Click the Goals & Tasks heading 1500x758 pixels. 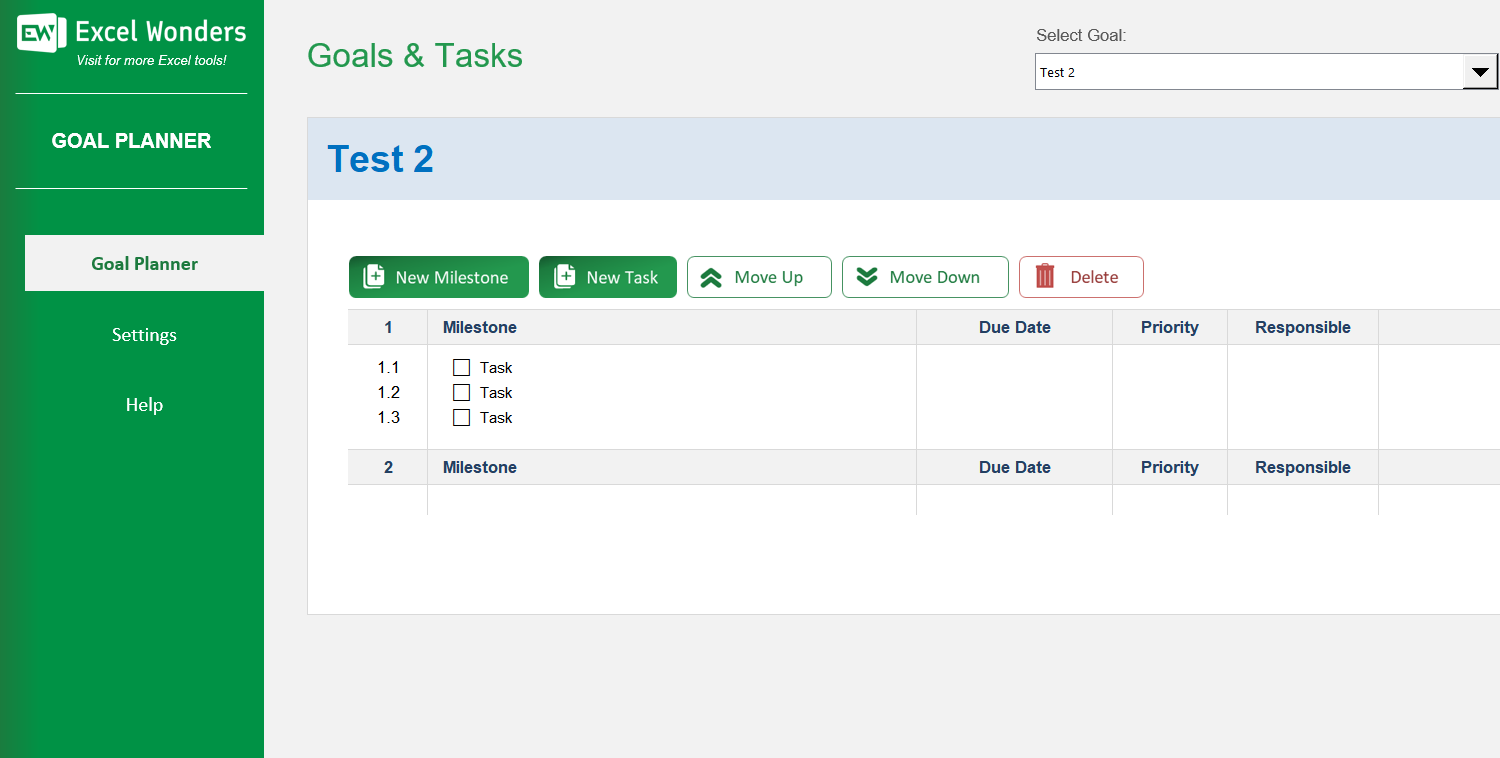pyautogui.click(x=414, y=56)
